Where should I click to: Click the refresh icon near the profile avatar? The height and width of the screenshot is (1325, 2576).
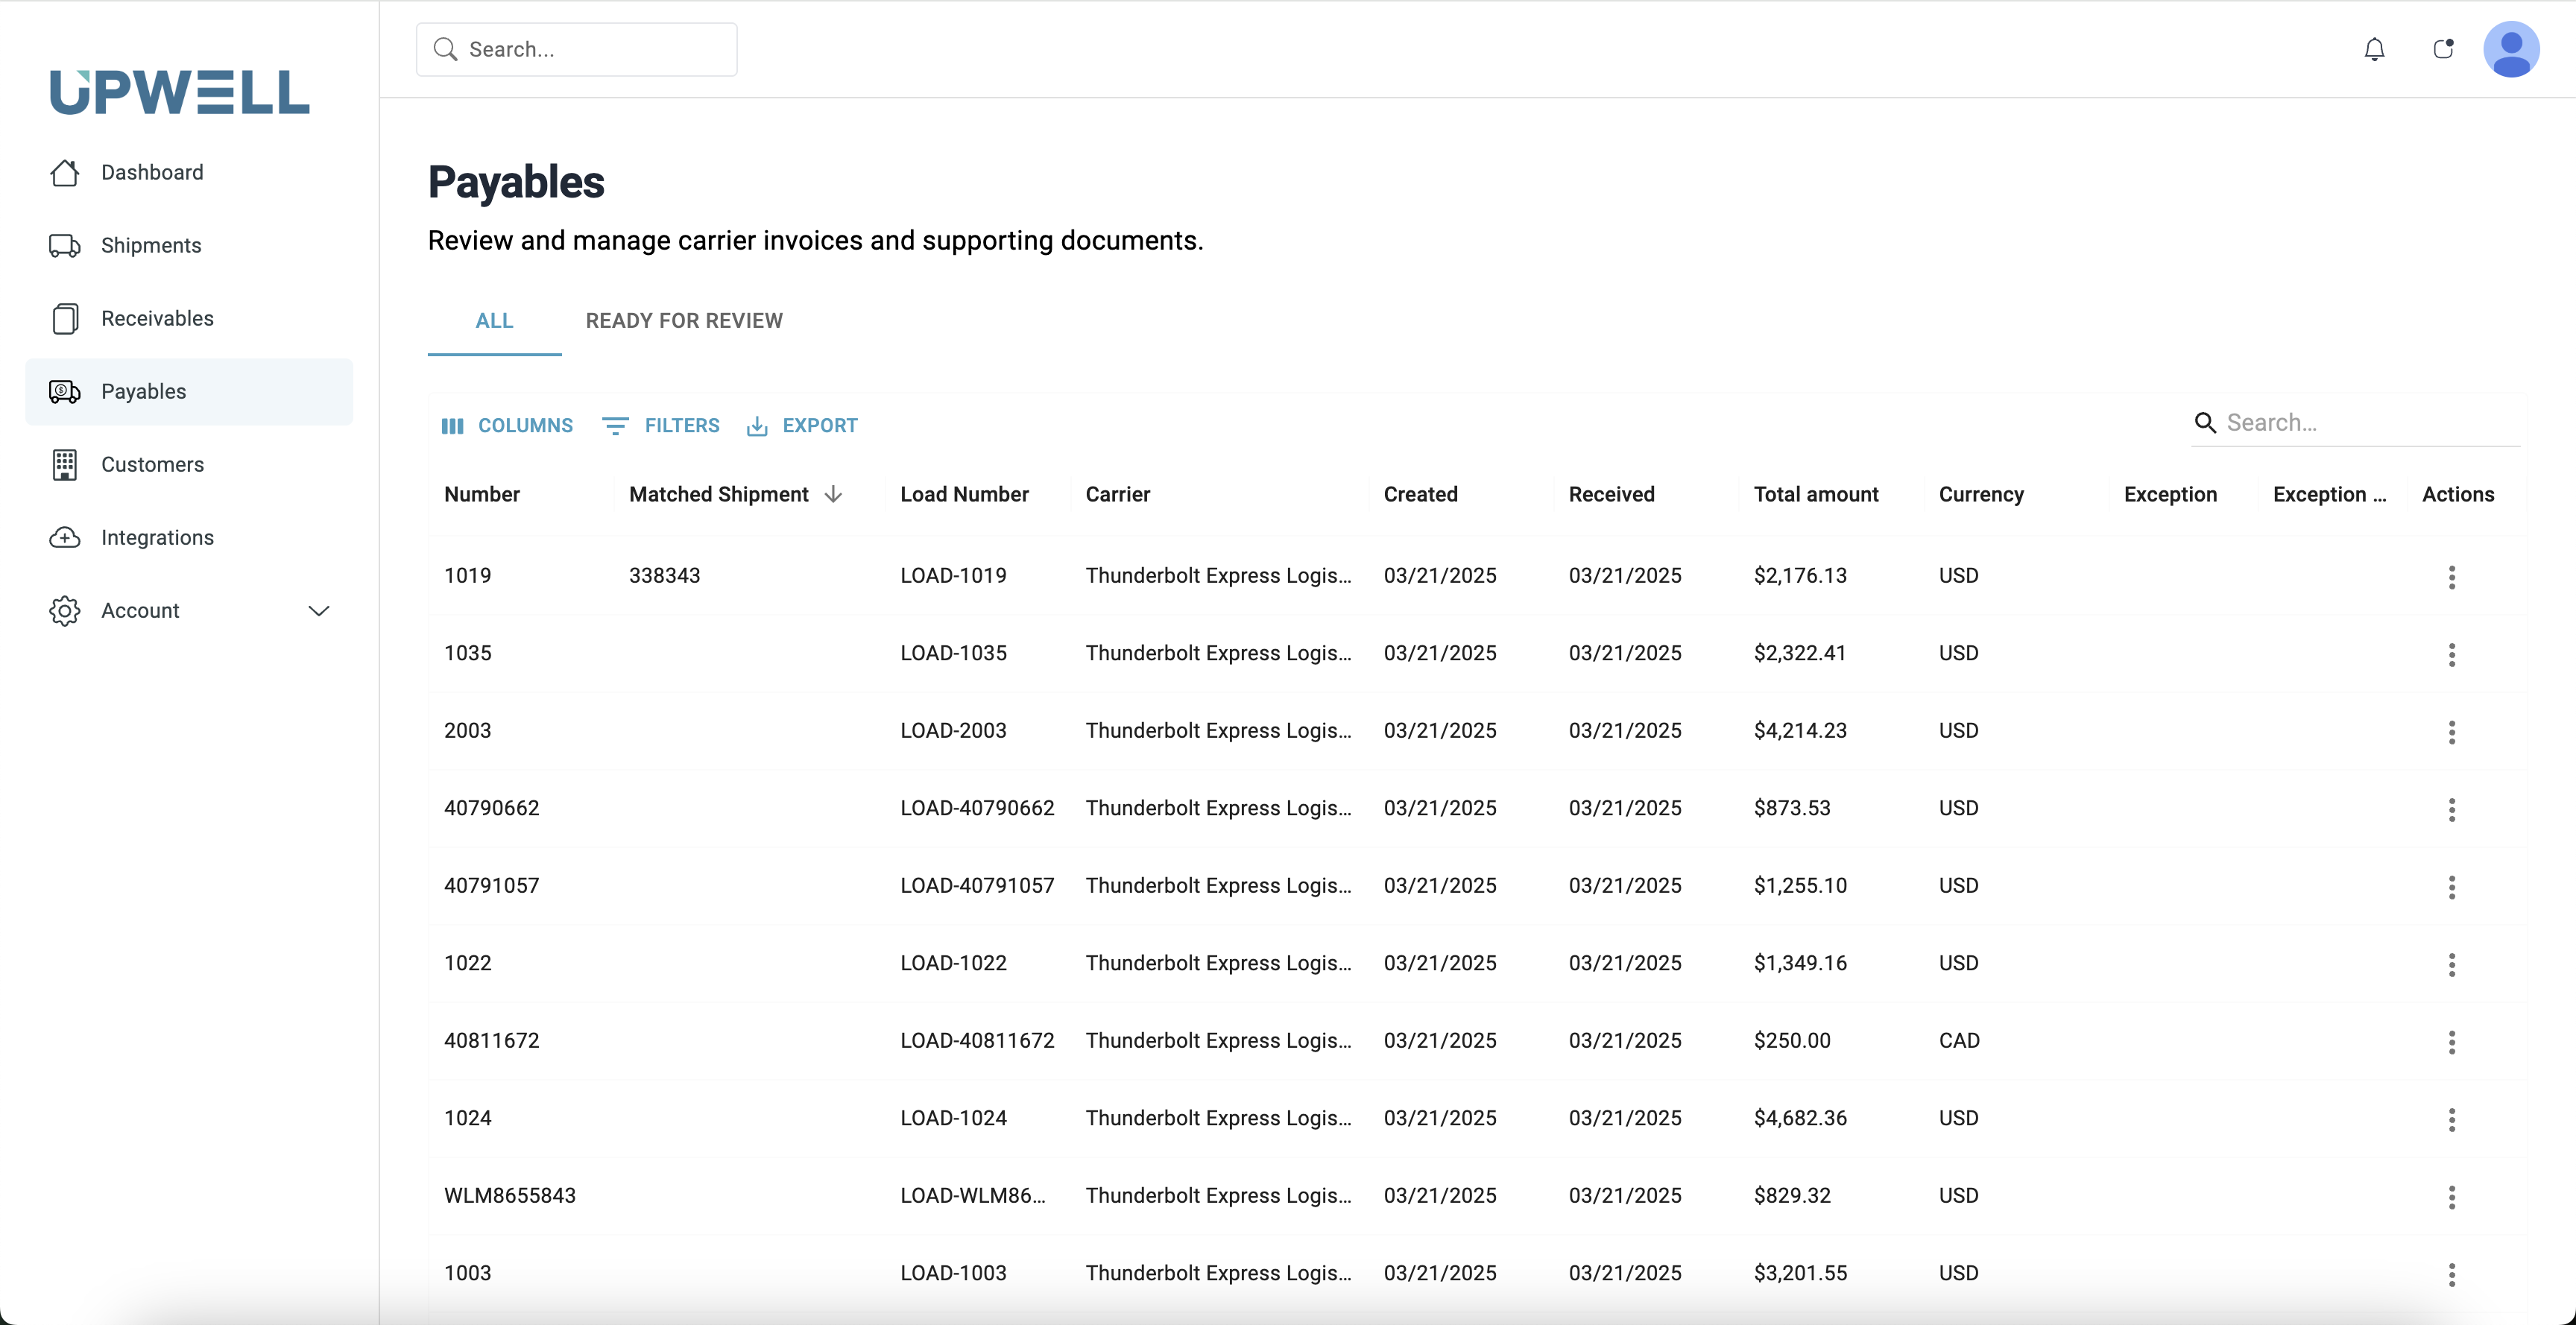coord(2443,49)
